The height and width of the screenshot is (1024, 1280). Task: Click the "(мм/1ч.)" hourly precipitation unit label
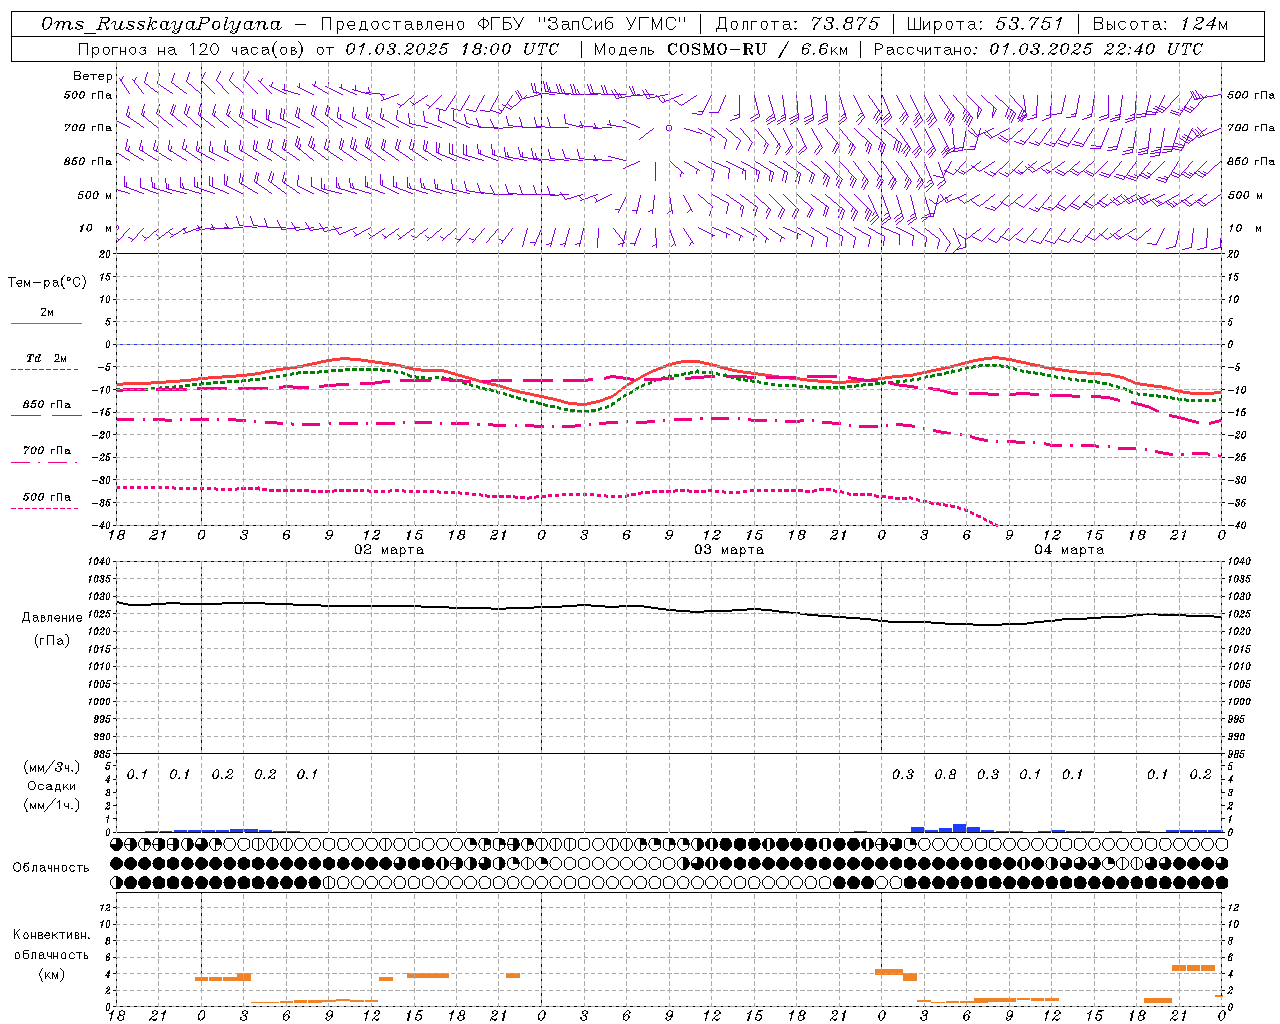tap(52, 805)
